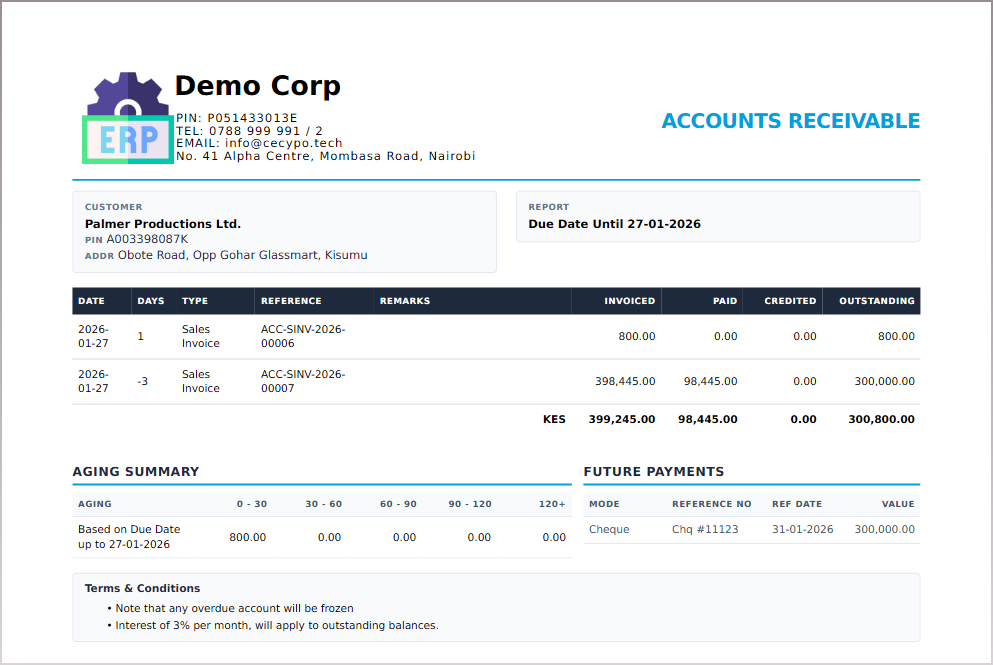Click the Obote Road, Opp Gohar Glassmart address
This screenshot has height=665, width=993.
(x=243, y=255)
